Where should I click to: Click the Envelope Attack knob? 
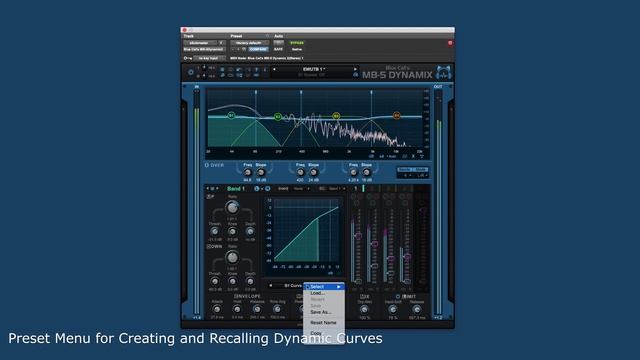(x=217, y=309)
